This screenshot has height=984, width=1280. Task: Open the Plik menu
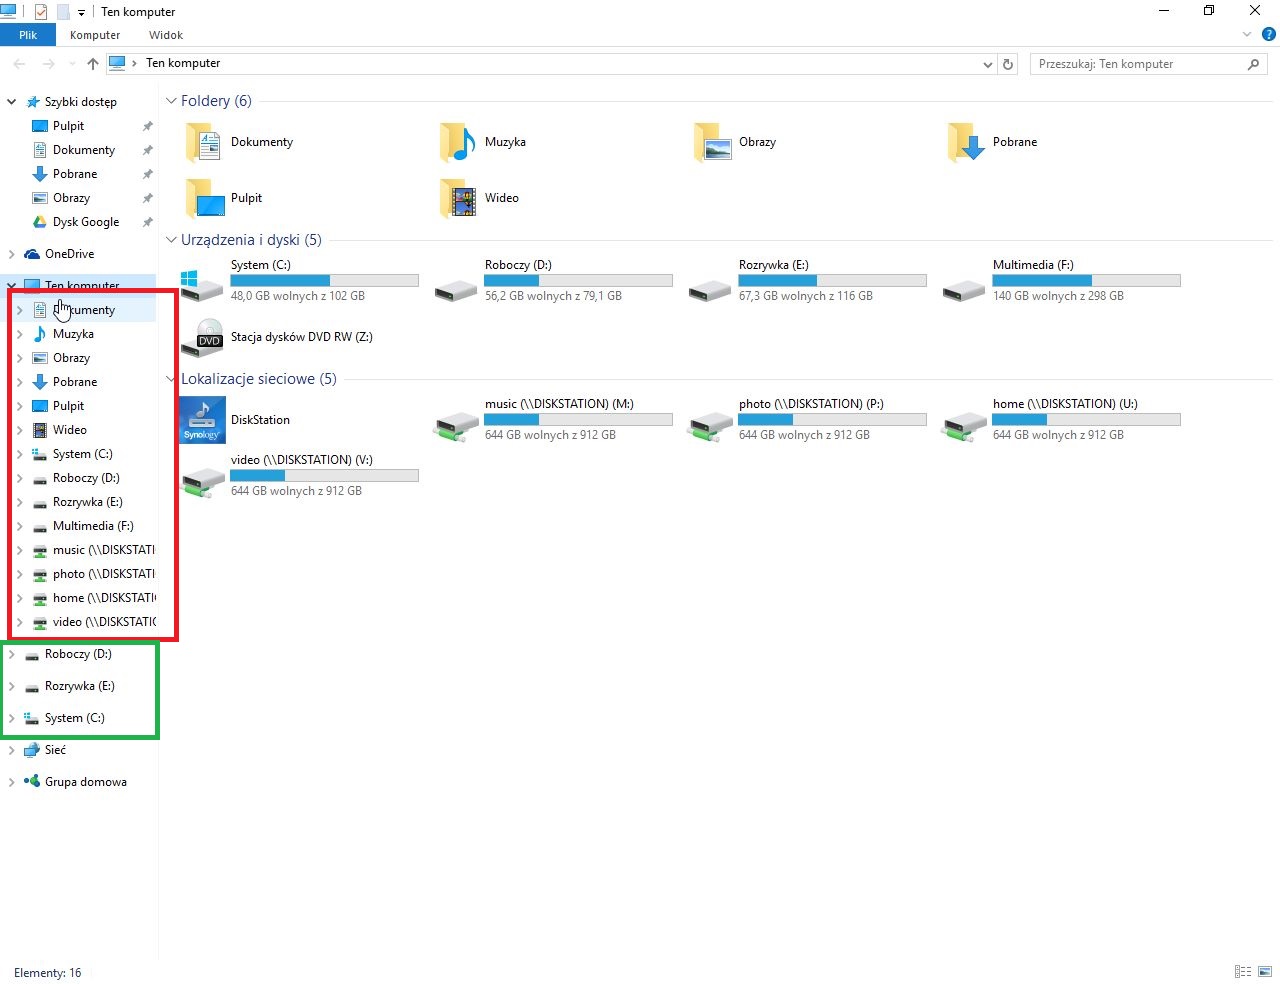28,35
